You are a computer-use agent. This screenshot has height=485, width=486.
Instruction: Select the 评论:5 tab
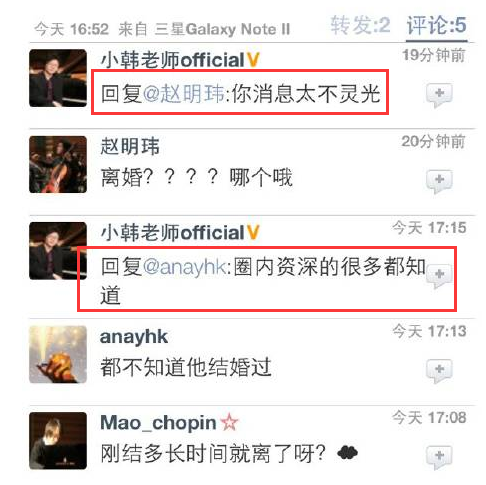[x=436, y=26]
